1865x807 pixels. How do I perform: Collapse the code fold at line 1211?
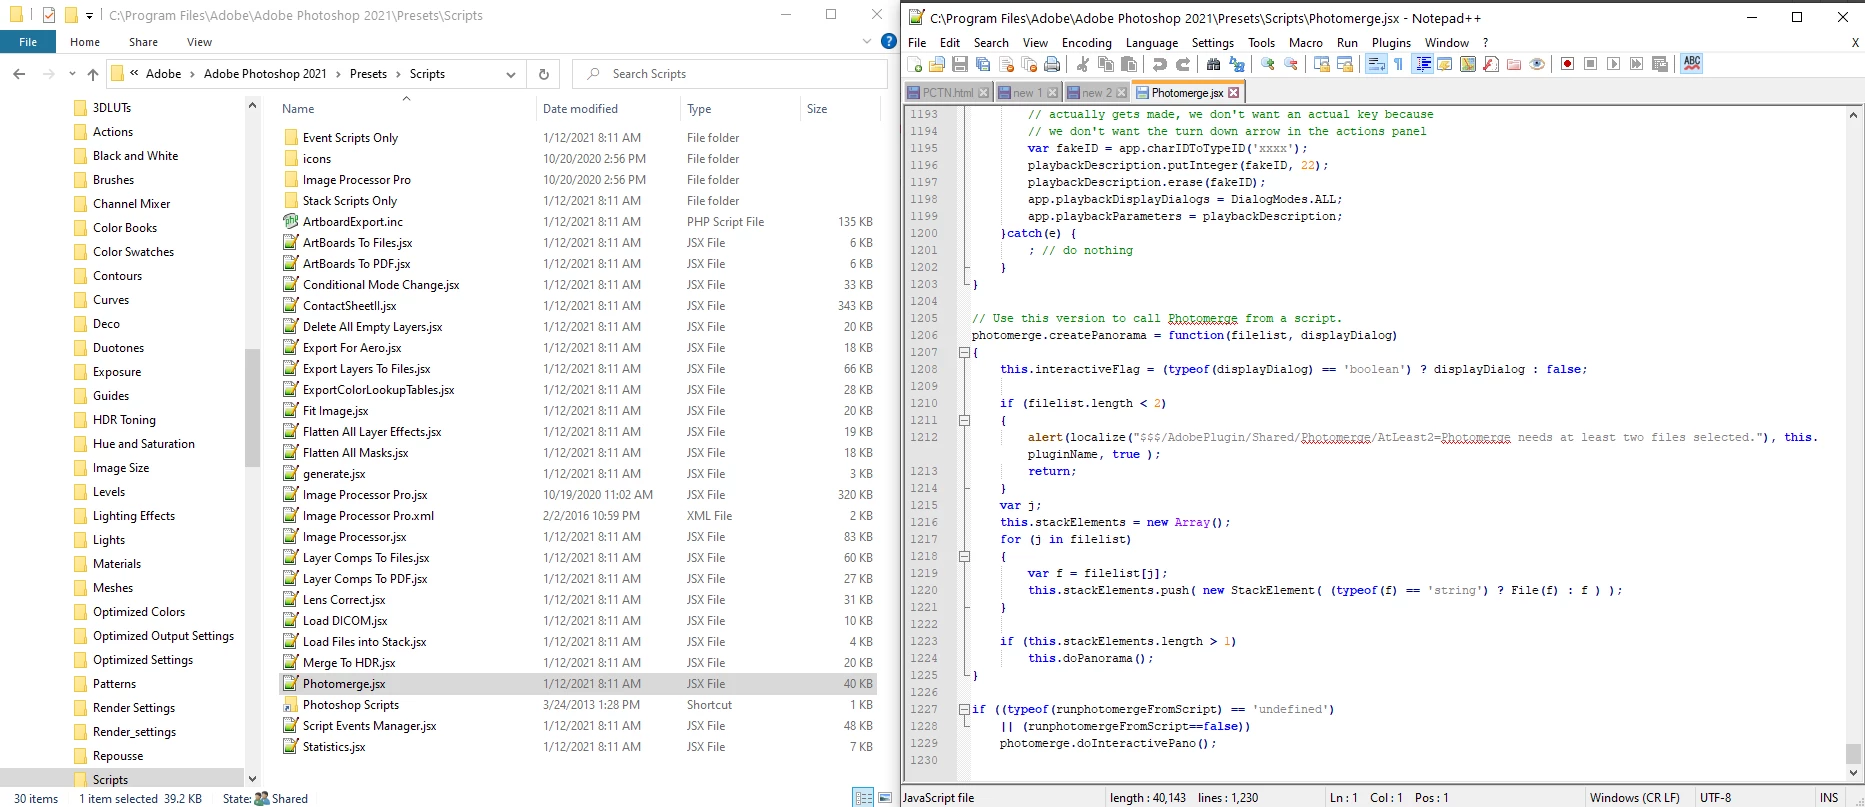[x=964, y=420]
